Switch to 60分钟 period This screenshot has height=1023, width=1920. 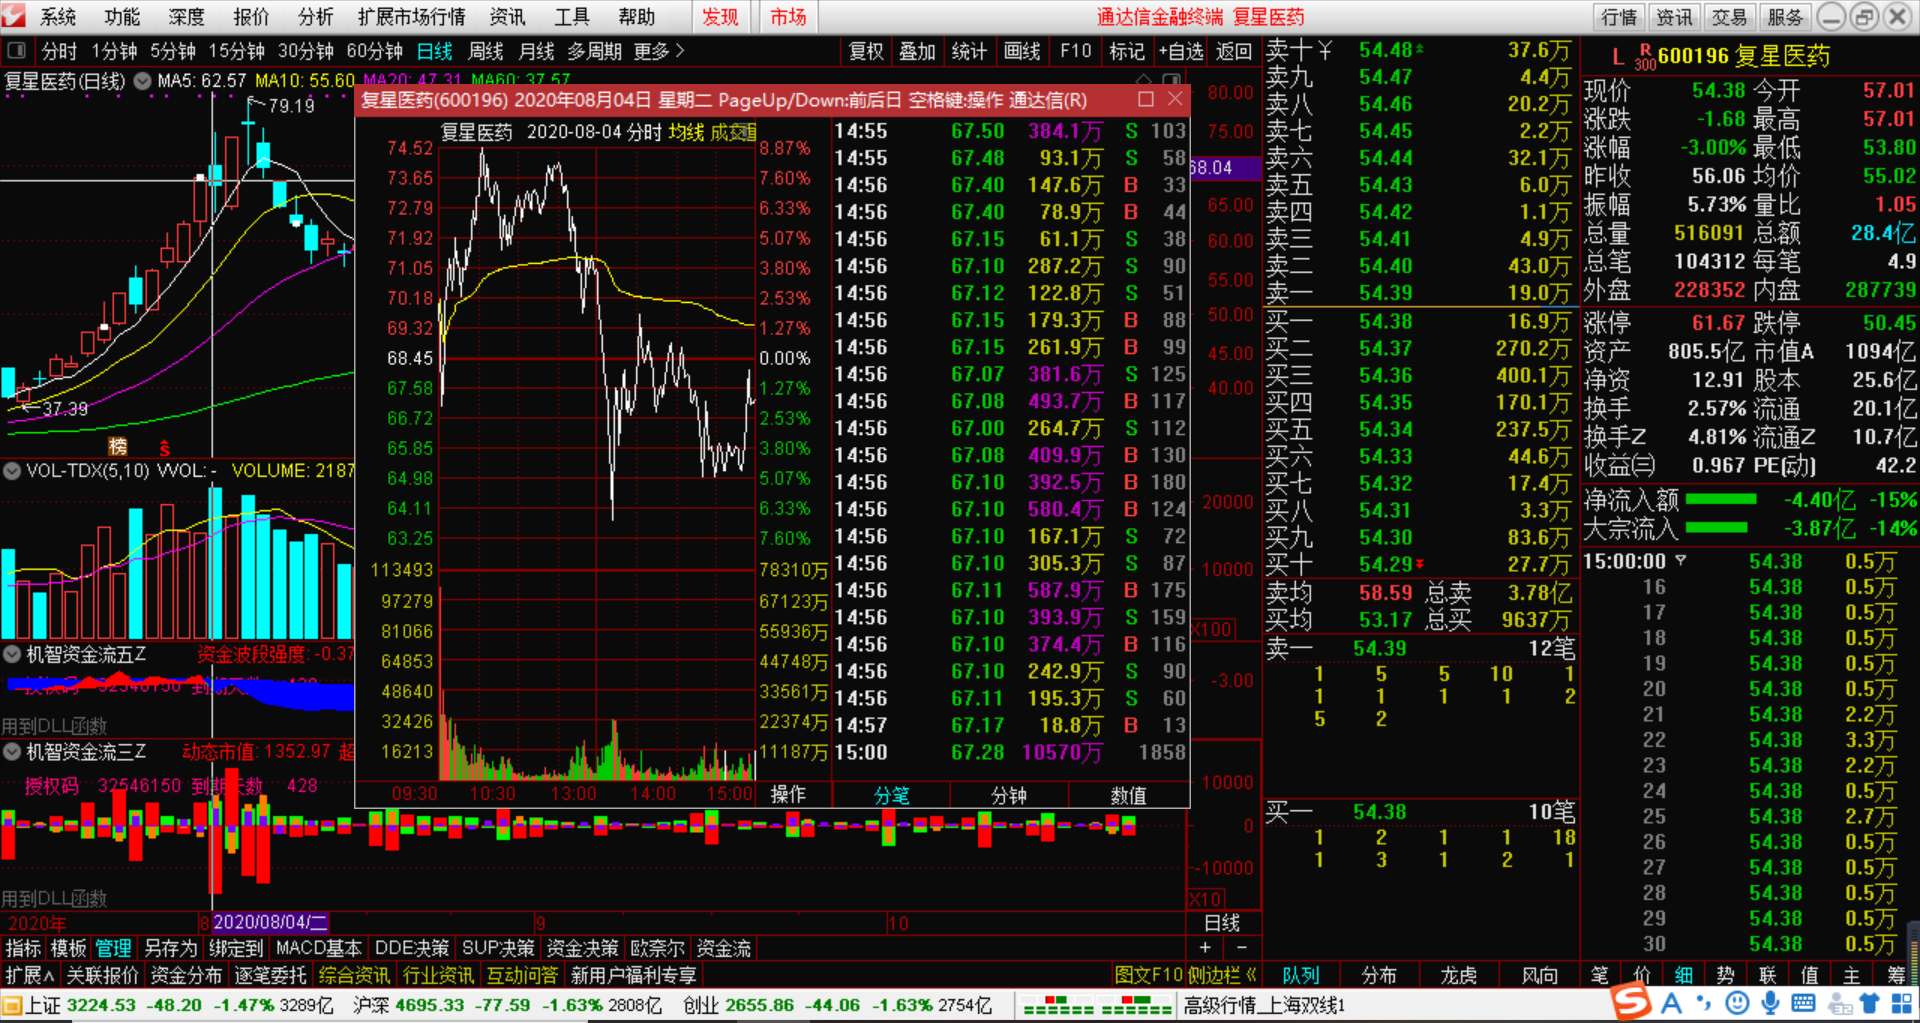[x=375, y=50]
